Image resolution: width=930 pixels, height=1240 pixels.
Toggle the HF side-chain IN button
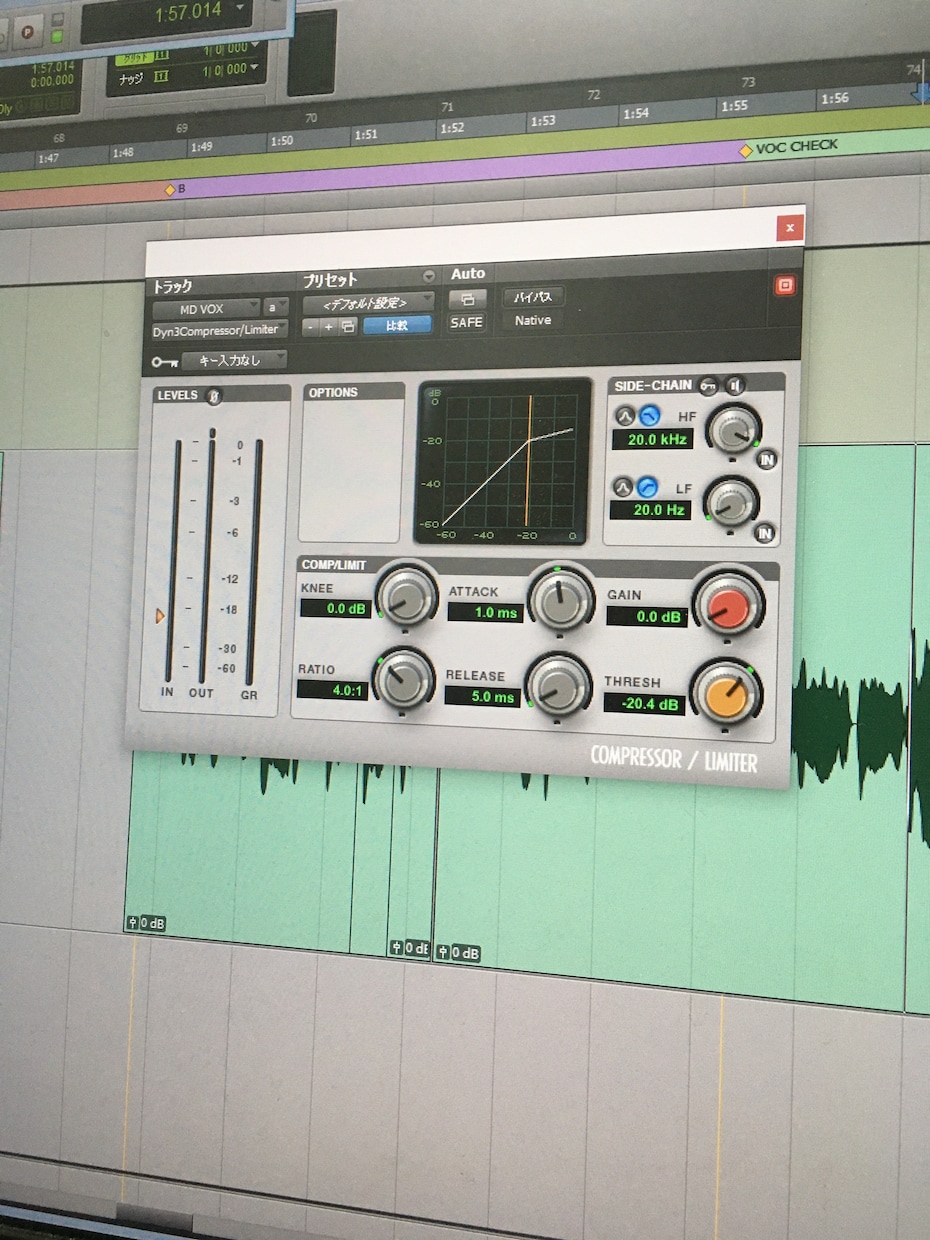coord(767,460)
